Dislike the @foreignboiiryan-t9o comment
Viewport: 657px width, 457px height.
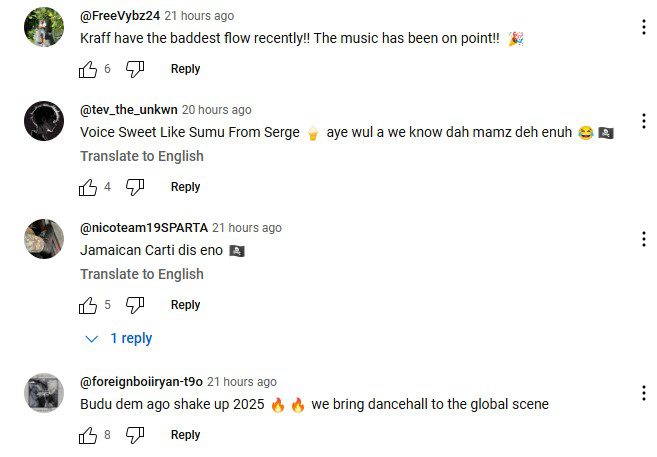(136, 435)
